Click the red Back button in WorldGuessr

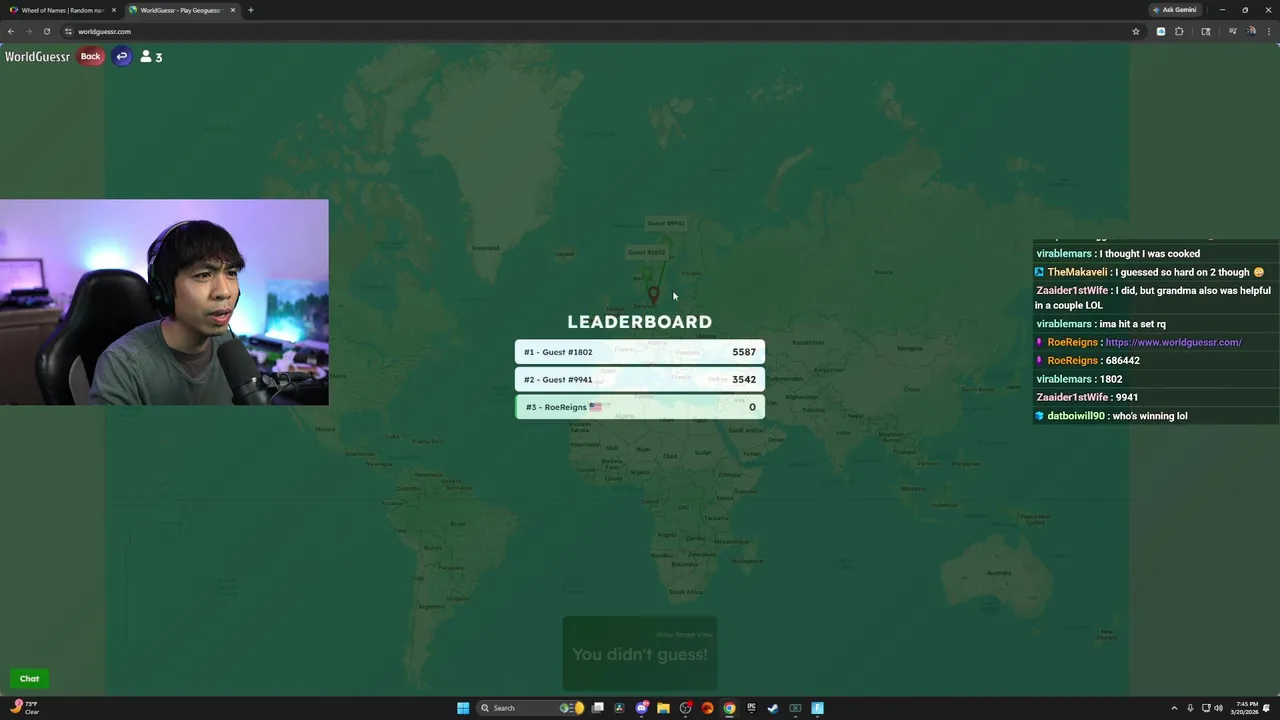90,56
